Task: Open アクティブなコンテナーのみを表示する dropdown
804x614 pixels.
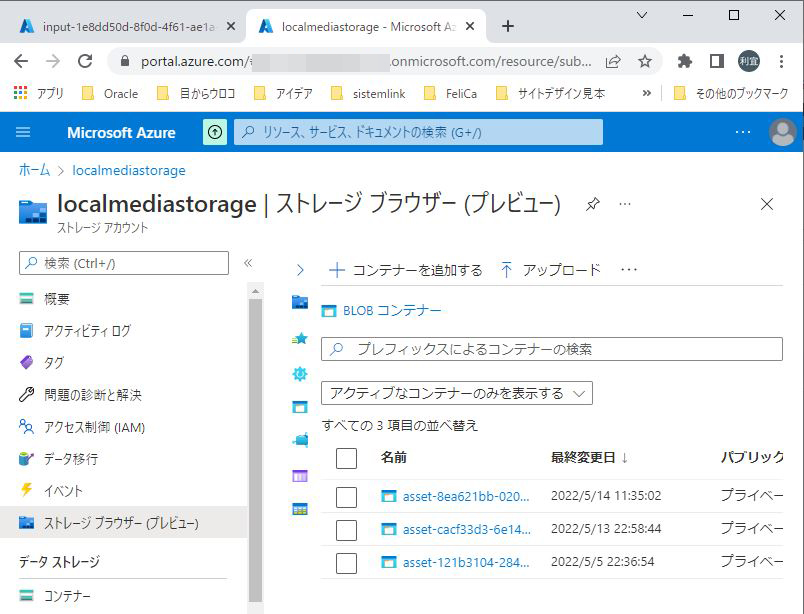Action: coord(457,393)
